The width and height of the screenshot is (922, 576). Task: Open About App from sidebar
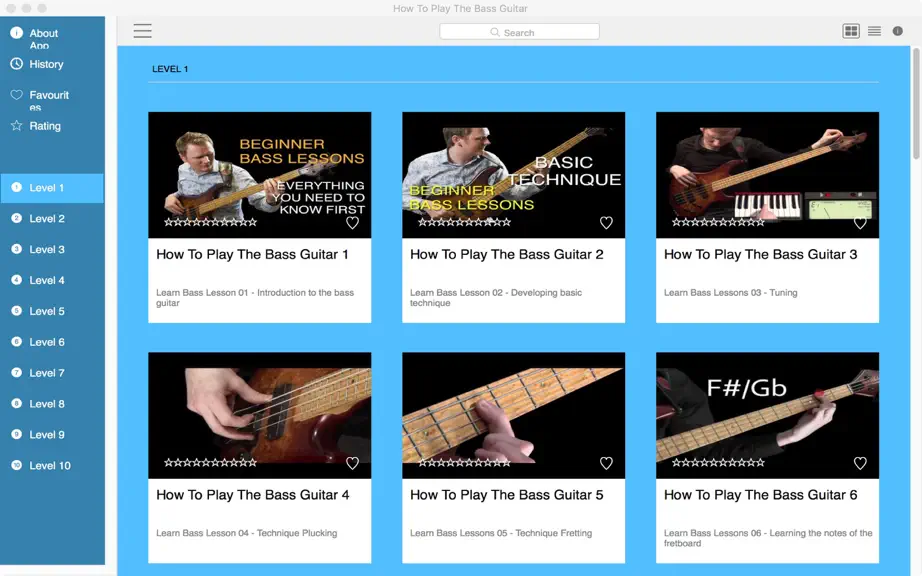click(x=44, y=38)
